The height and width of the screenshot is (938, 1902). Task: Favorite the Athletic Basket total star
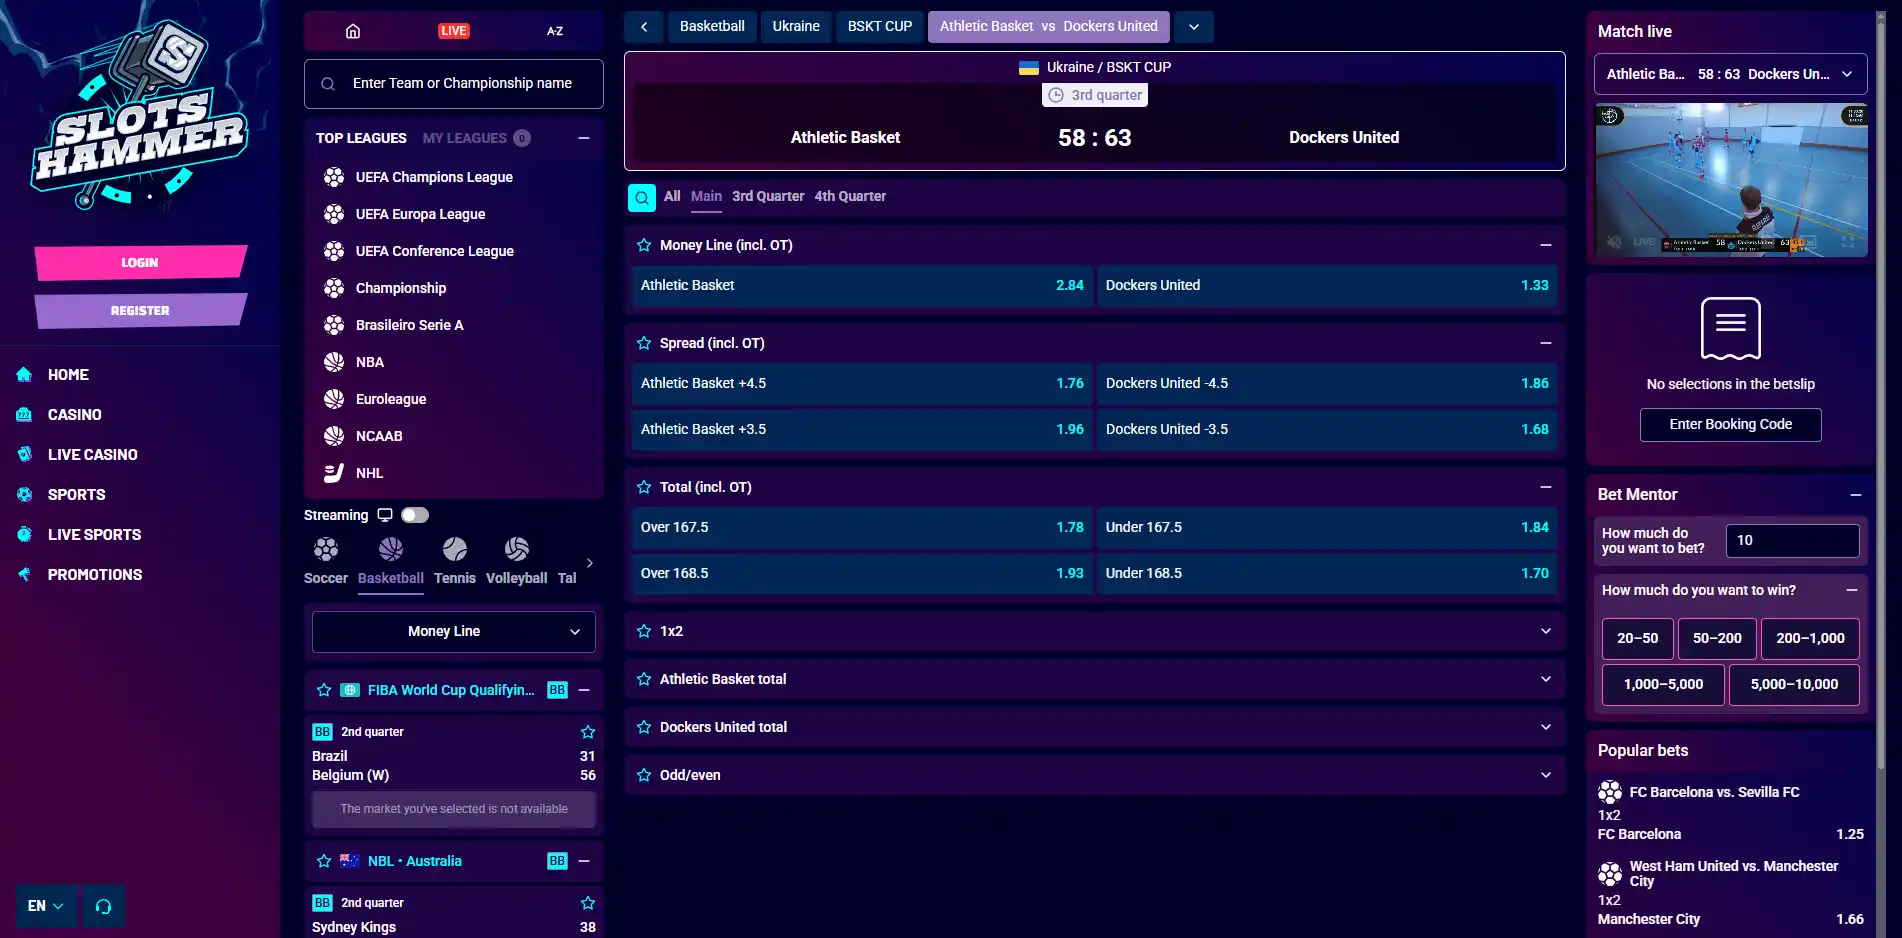coord(644,679)
